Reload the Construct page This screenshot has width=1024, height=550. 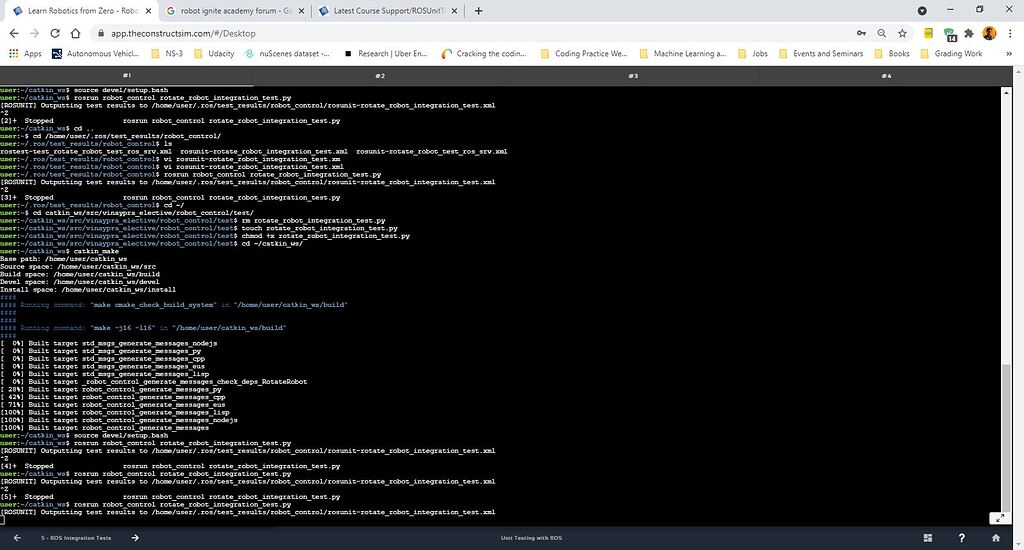pyautogui.click(x=55, y=33)
